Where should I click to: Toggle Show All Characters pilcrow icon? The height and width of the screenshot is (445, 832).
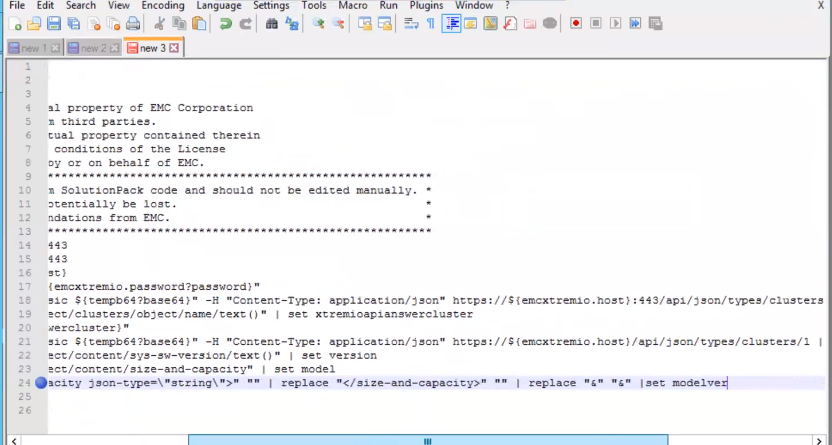coord(430,24)
